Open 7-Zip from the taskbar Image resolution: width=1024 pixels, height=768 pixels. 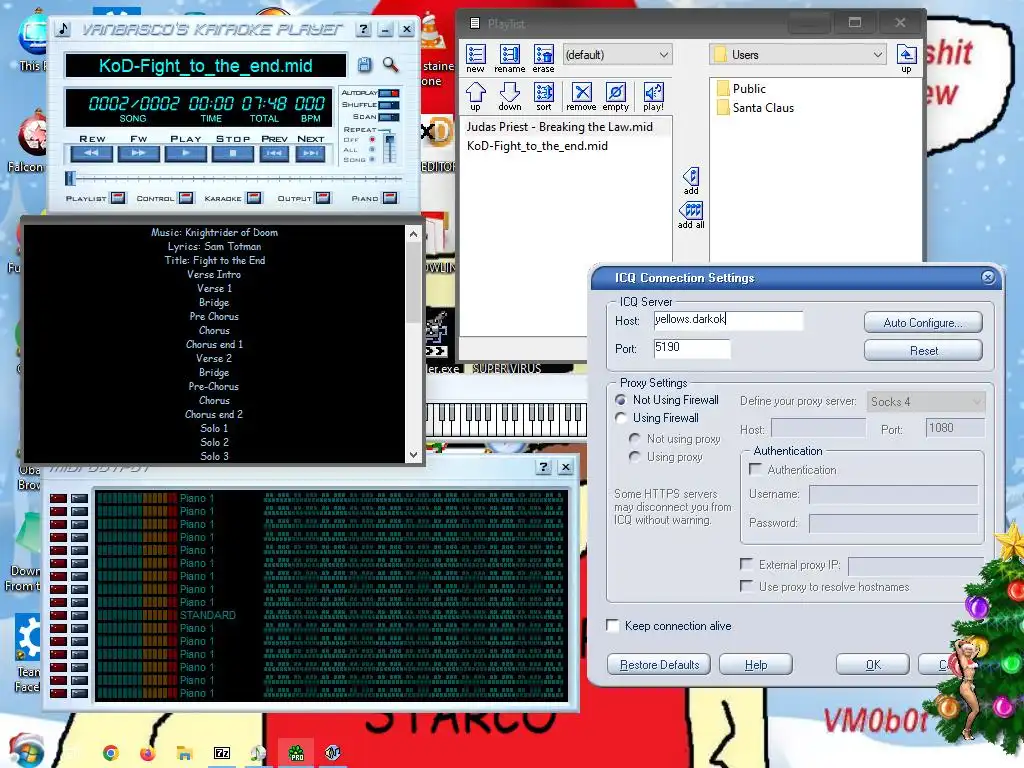222,753
